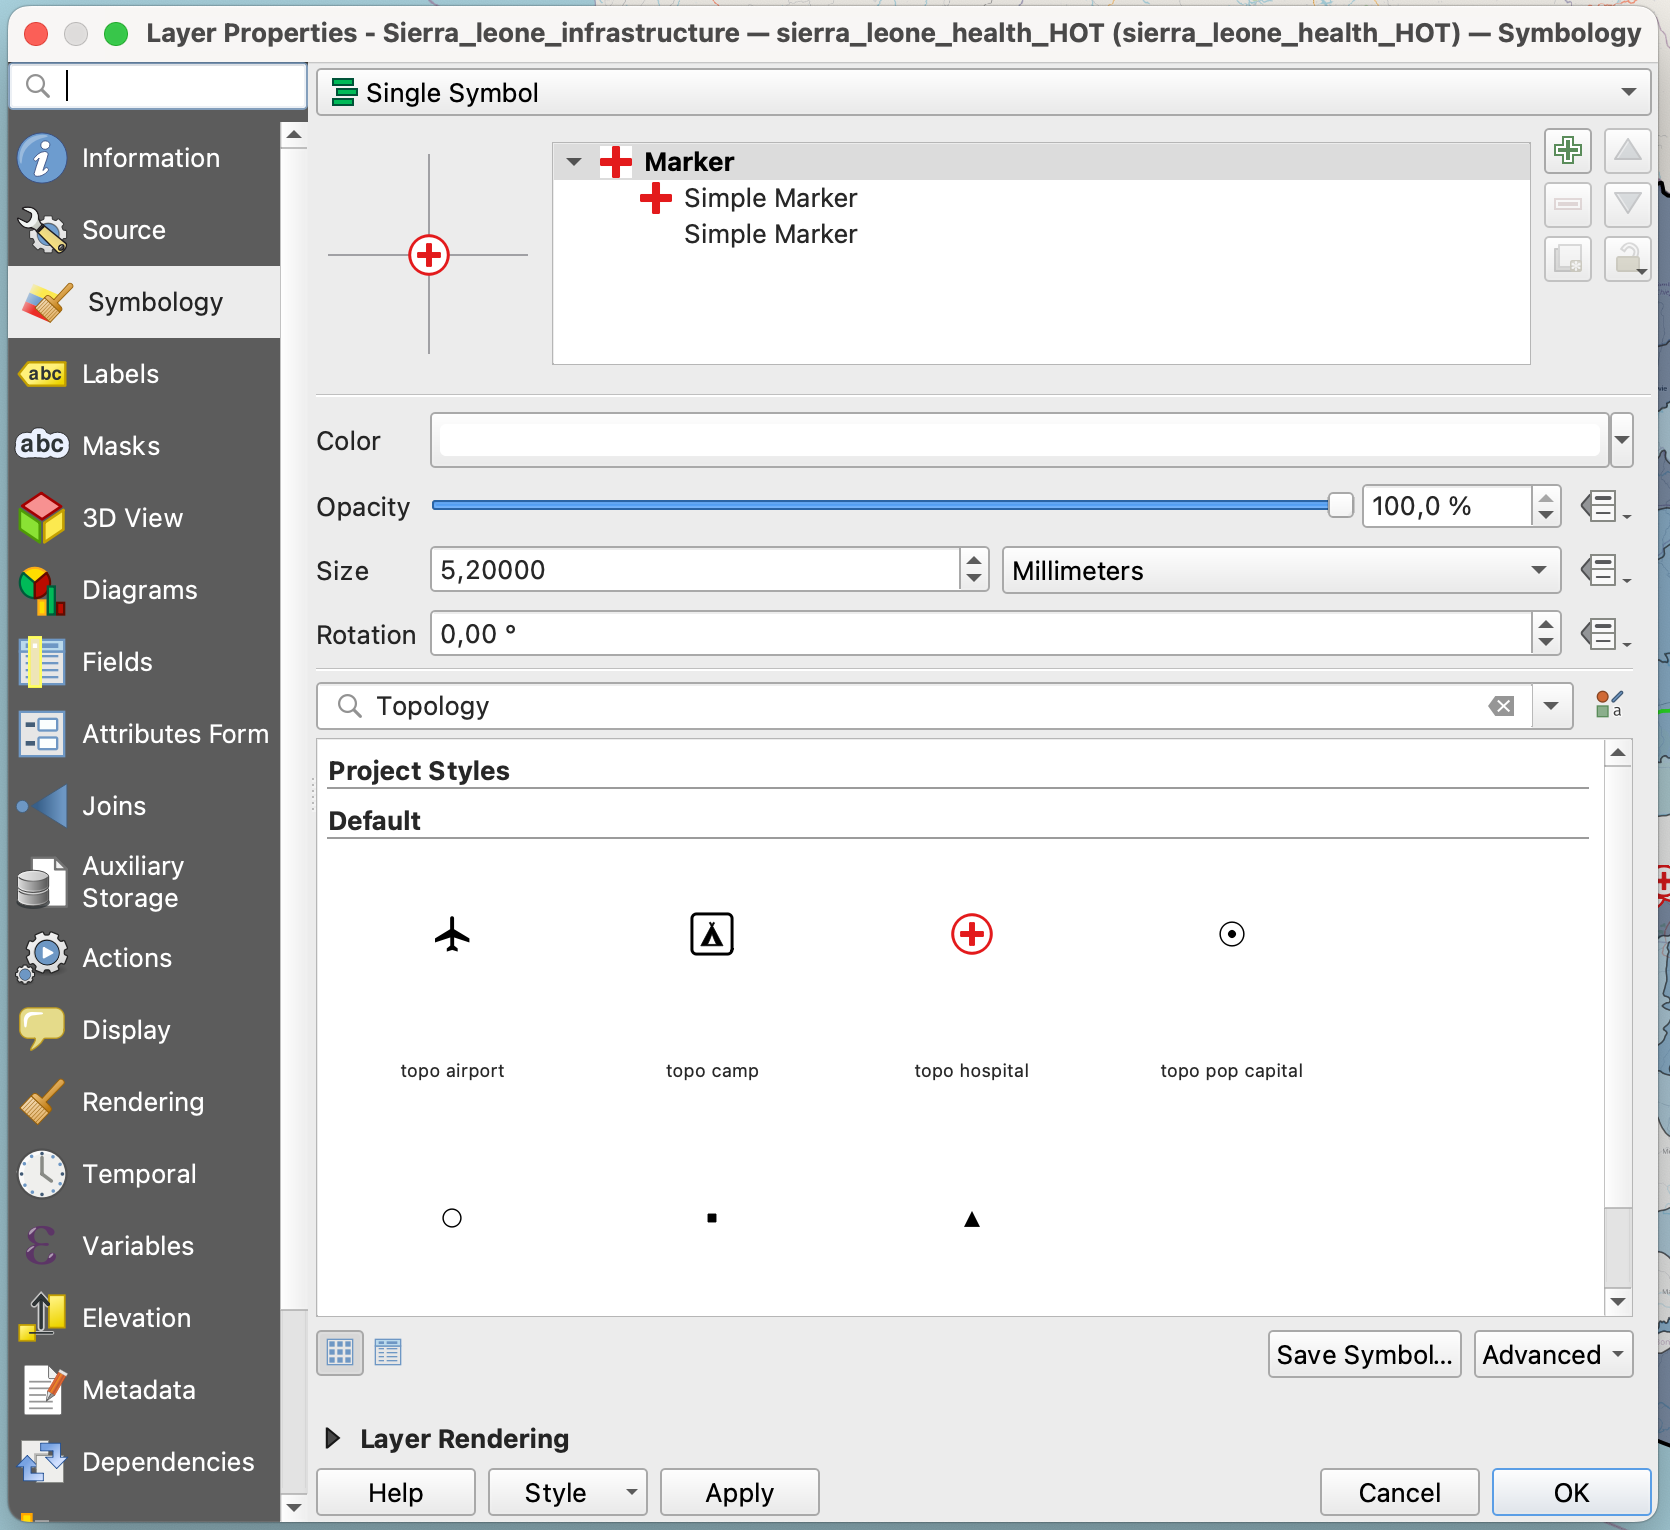Choose the topo airport symbol
Viewport: 1670px width, 1530px height.
(x=452, y=935)
